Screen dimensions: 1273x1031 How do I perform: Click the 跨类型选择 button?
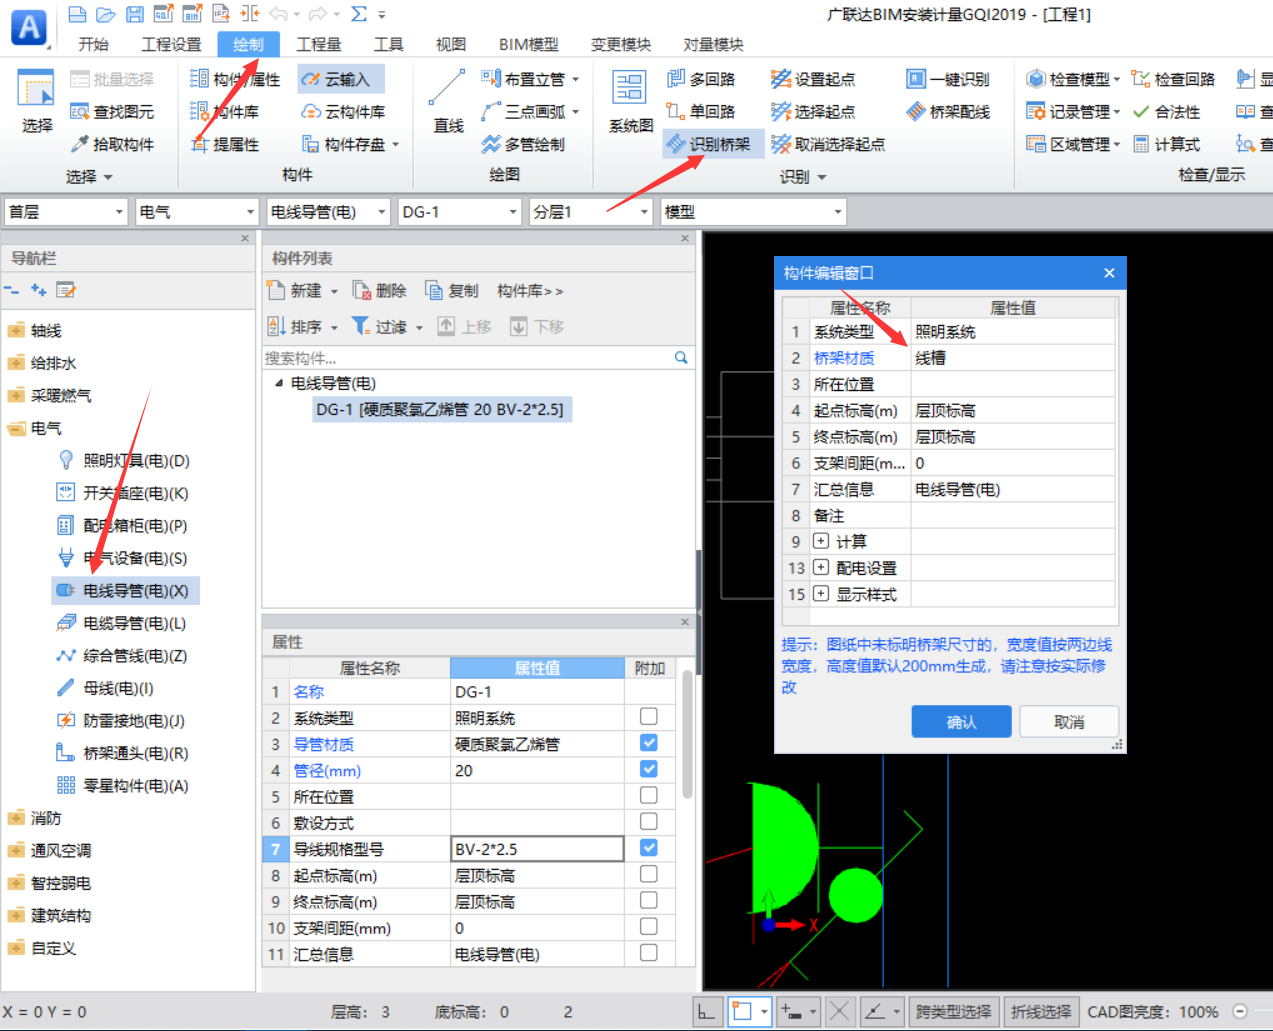[953, 1012]
